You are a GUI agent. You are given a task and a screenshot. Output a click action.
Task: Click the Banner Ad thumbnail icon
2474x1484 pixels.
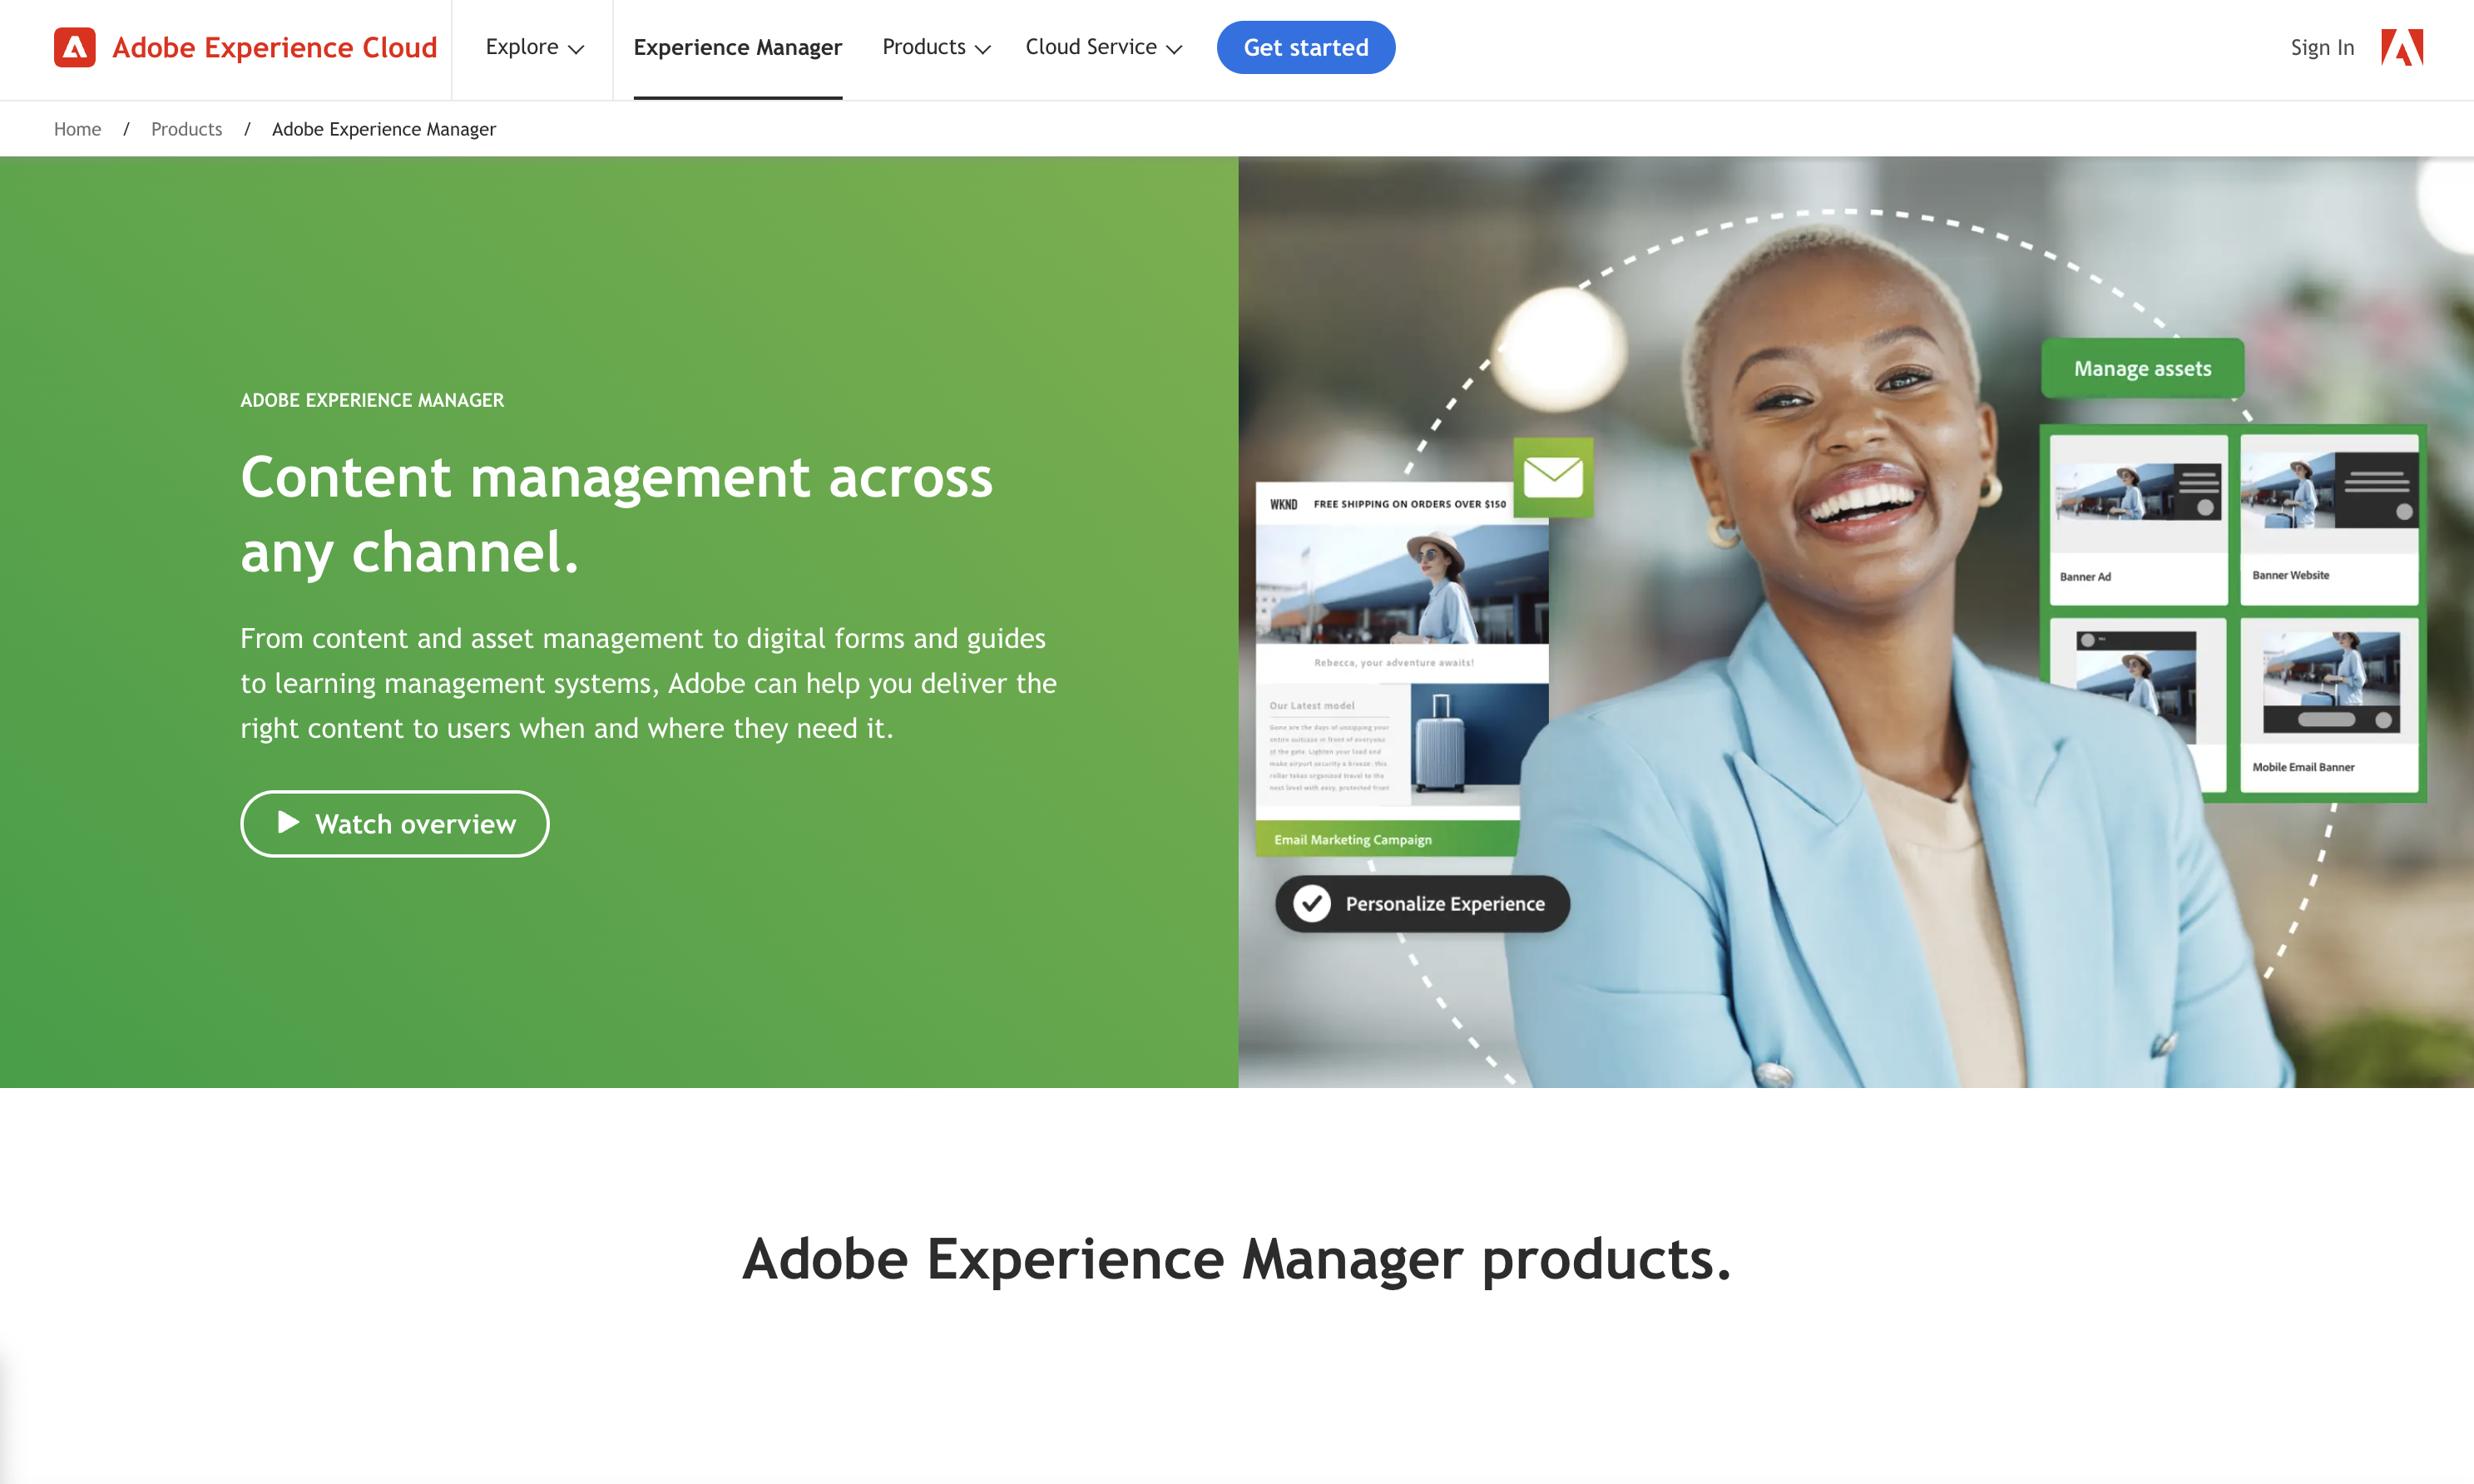pyautogui.click(x=2137, y=512)
